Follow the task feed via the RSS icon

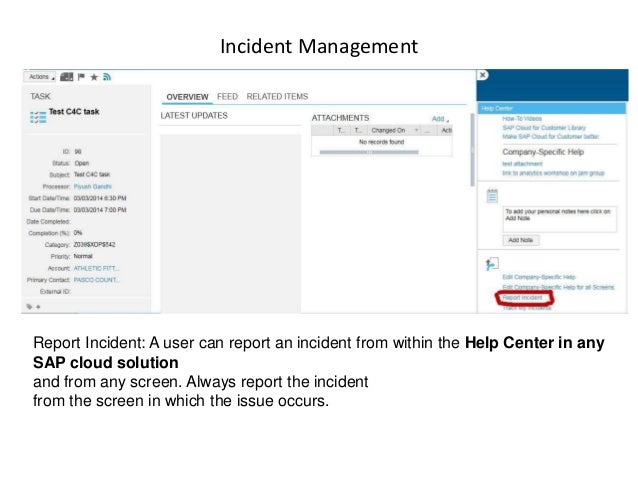pyautogui.click(x=107, y=77)
